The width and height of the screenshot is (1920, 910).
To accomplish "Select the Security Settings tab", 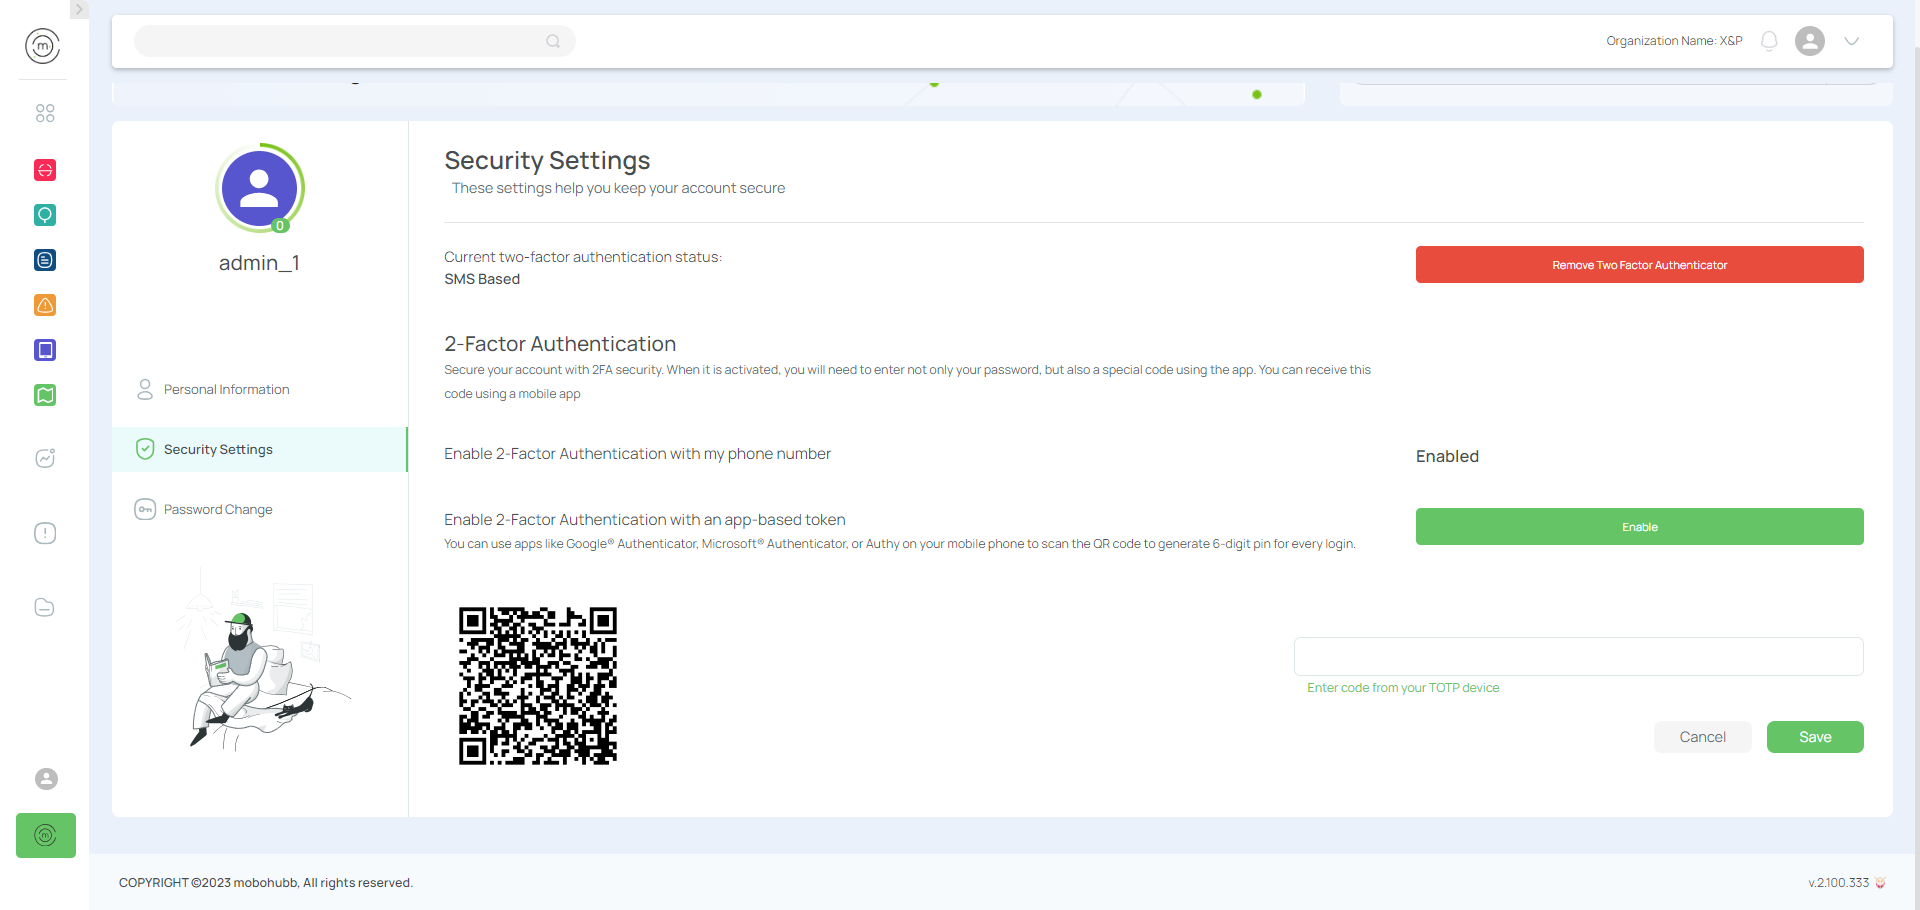I will [260, 449].
